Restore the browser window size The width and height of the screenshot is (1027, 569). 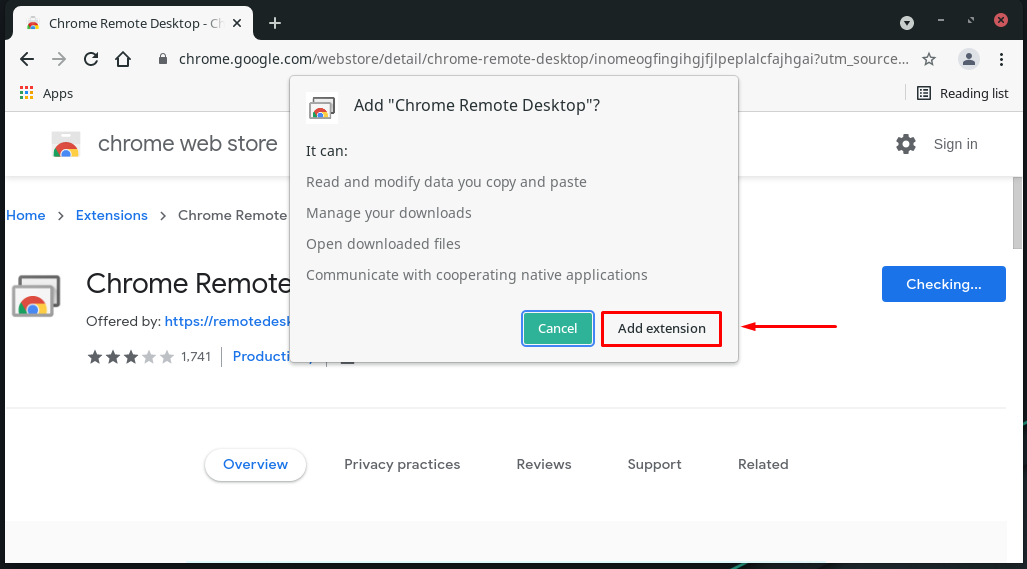[971, 21]
